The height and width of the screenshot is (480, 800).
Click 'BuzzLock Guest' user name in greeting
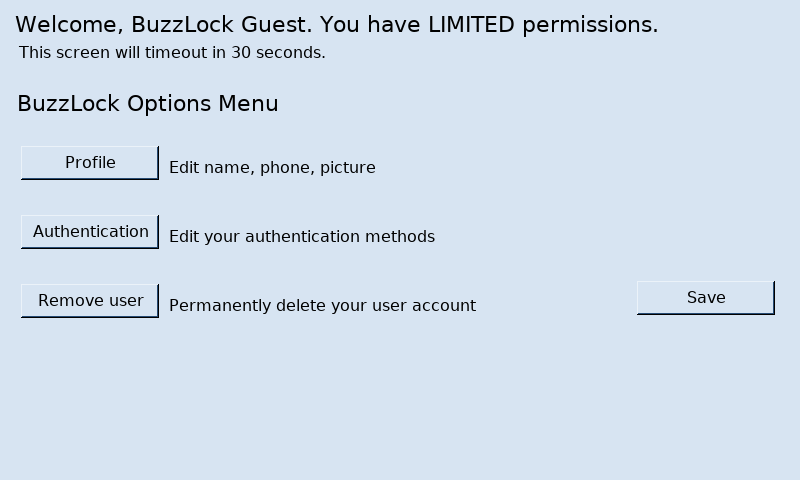221,25
